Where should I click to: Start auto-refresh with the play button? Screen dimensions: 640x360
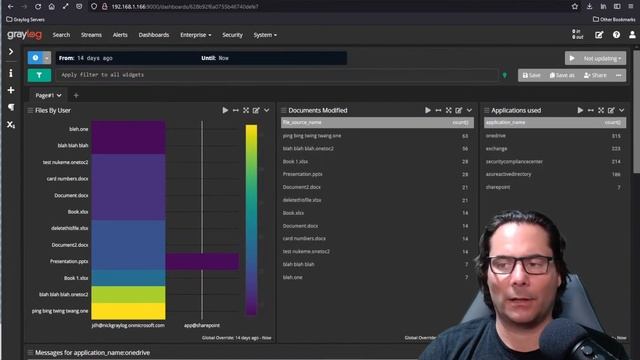[x=572, y=58]
